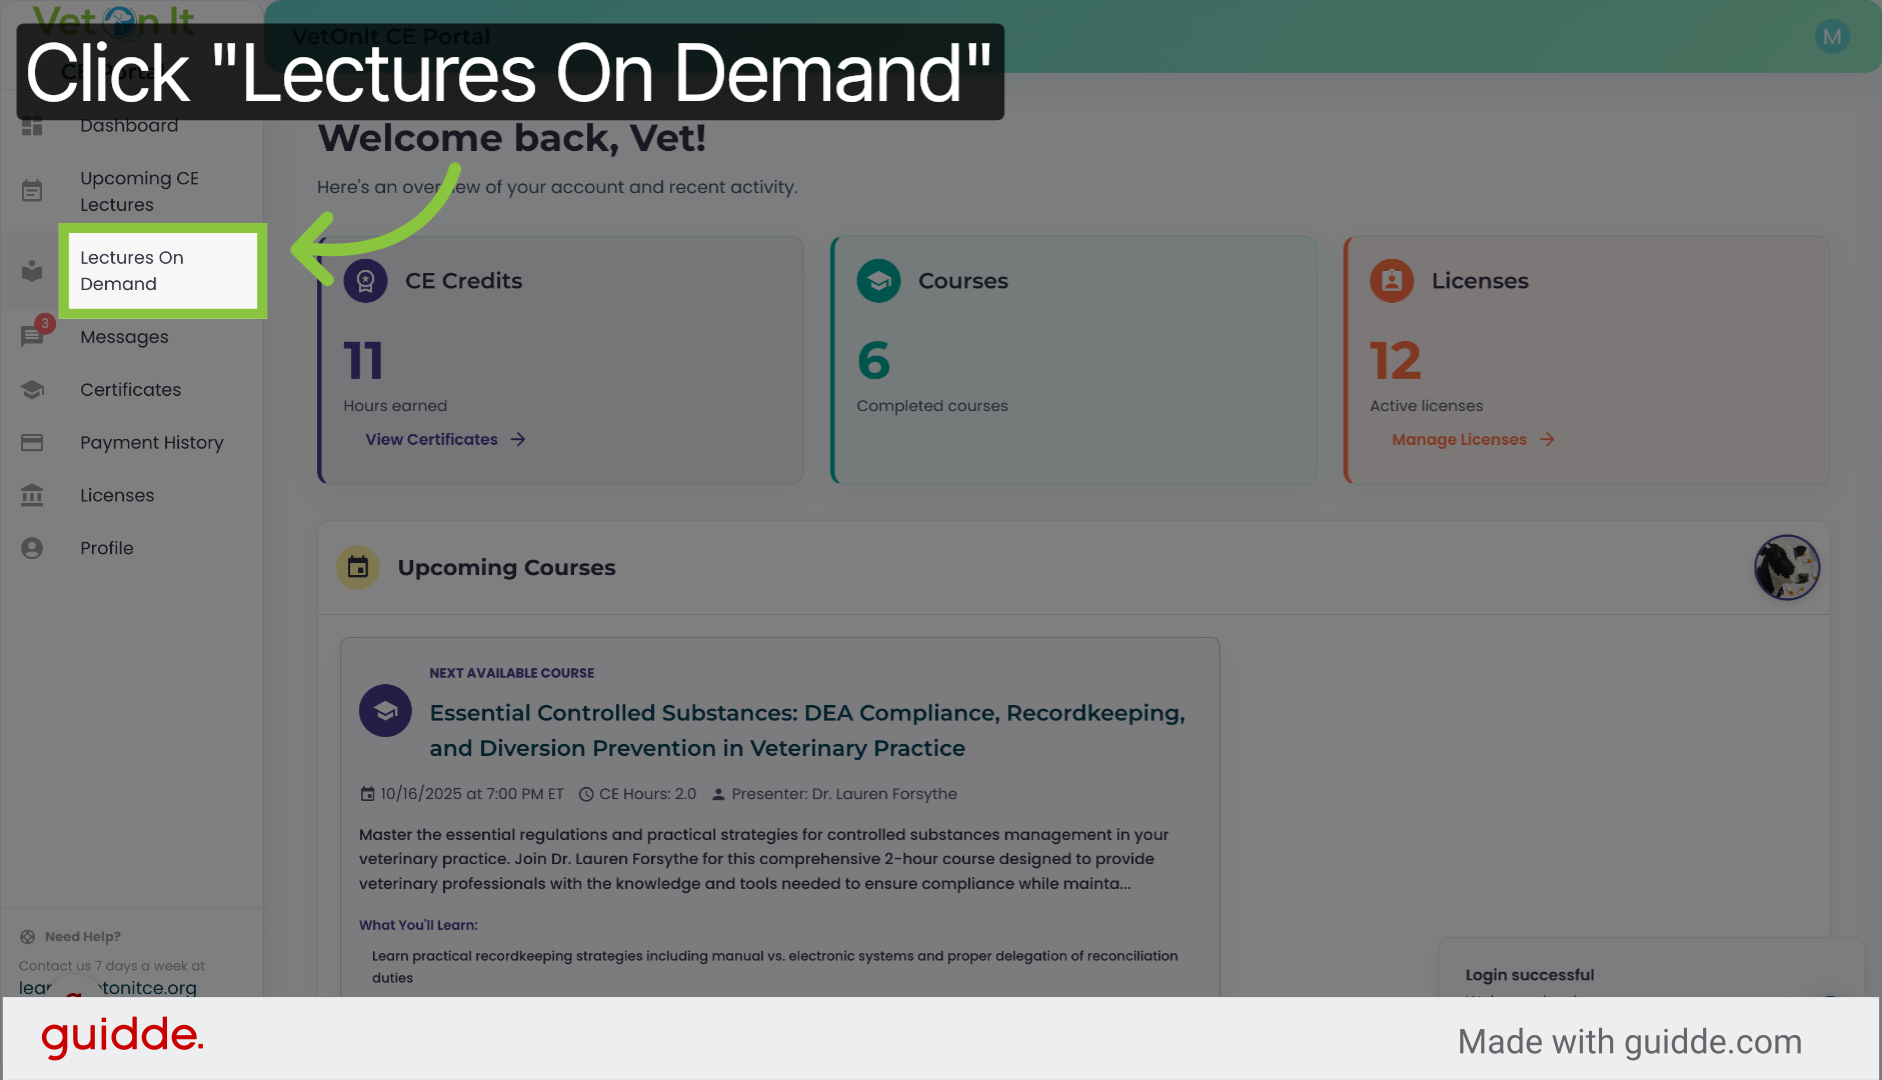Open the Profile person icon
This screenshot has height=1080, width=1882.
coord(32,548)
